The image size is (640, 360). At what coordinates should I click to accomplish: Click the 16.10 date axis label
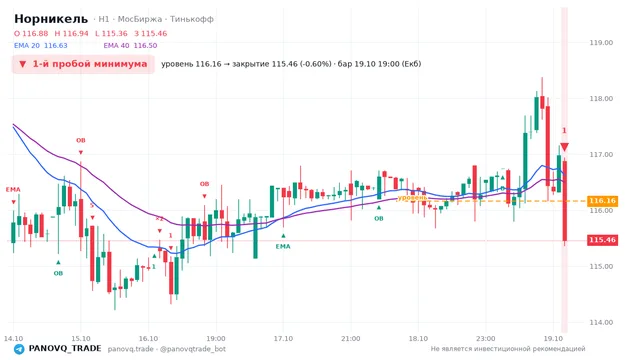pos(148,338)
